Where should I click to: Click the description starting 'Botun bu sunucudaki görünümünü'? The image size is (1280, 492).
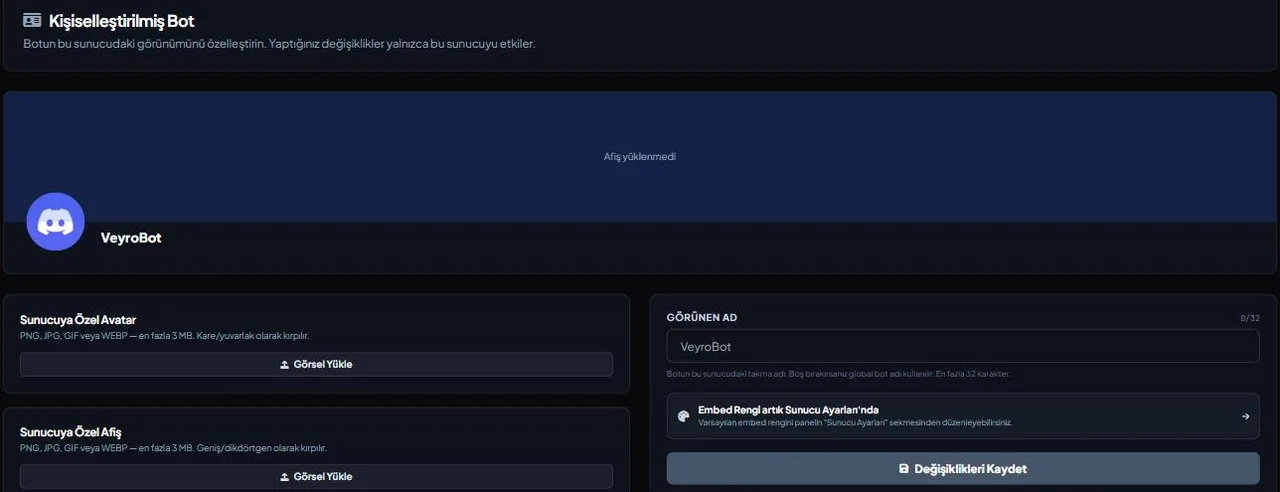pos(279,44)
